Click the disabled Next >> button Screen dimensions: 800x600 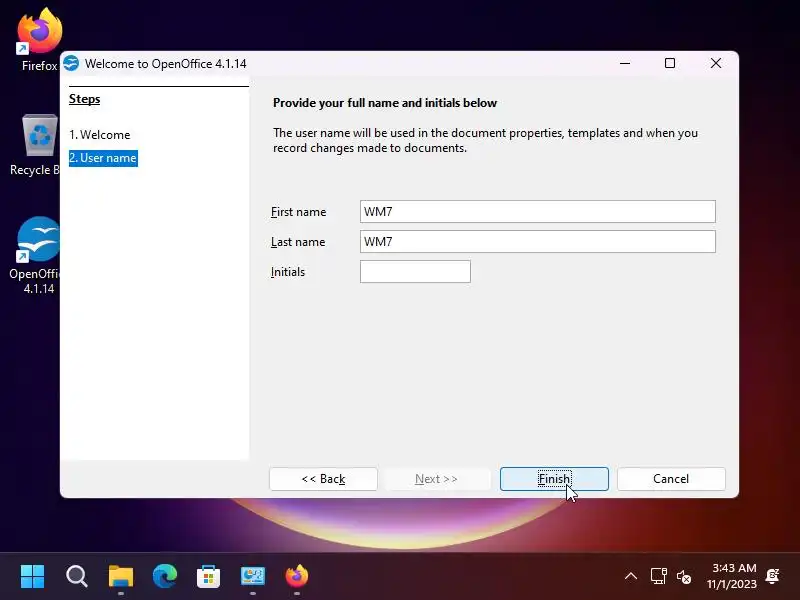[x=436, y=479]
